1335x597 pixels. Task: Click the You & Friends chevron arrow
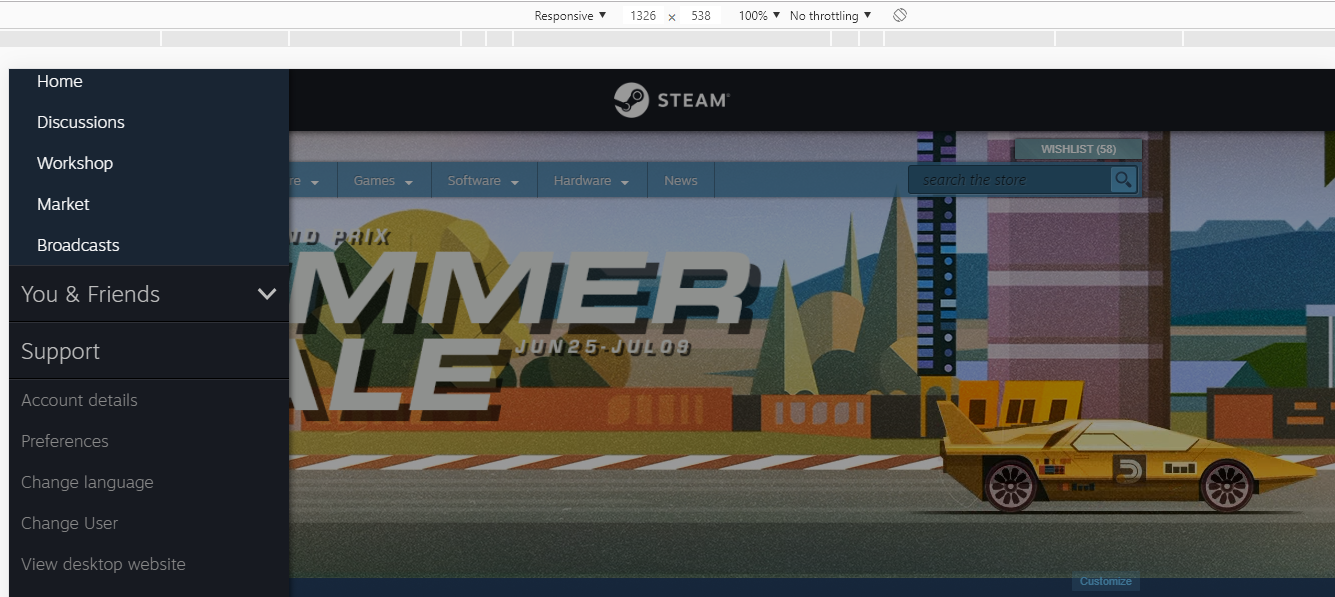(x=267, y=294)
